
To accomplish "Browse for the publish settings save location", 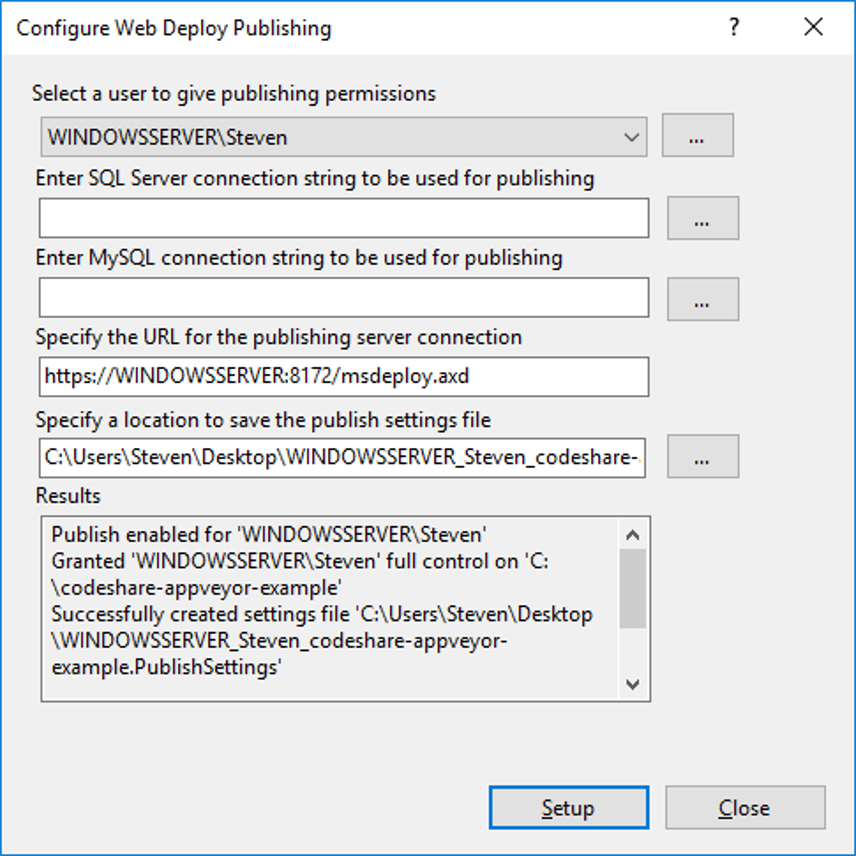I will [702, 457].
